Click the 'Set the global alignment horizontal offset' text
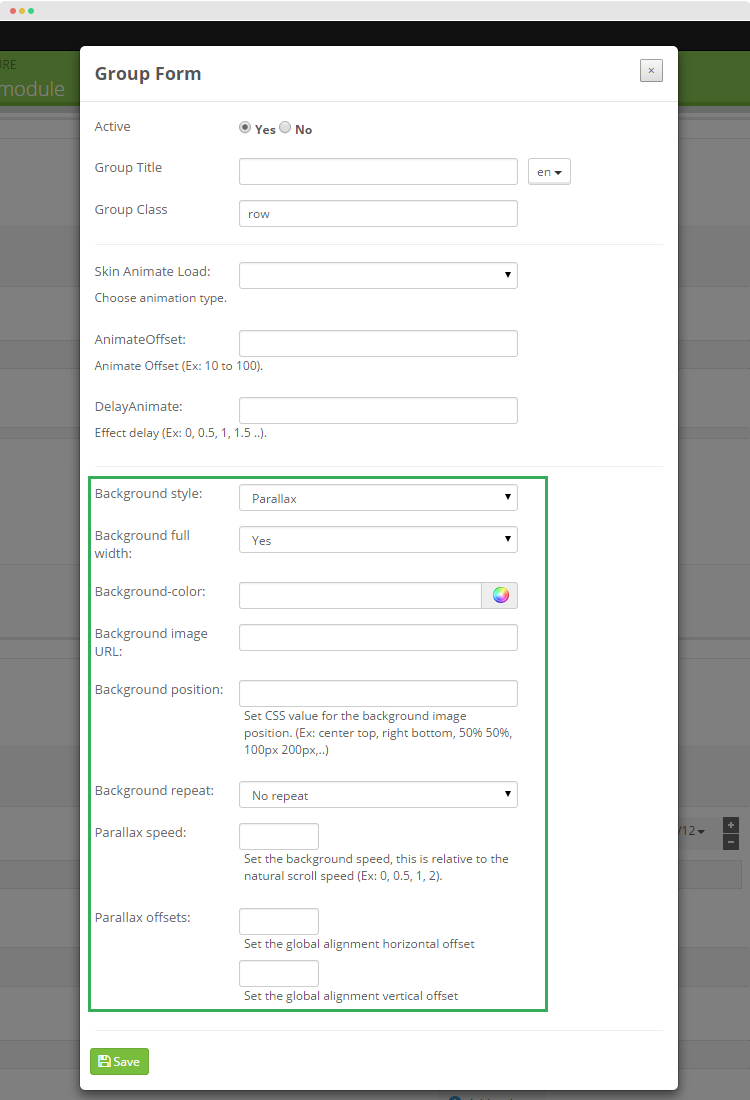750x1100 pixels. point(359,944)
